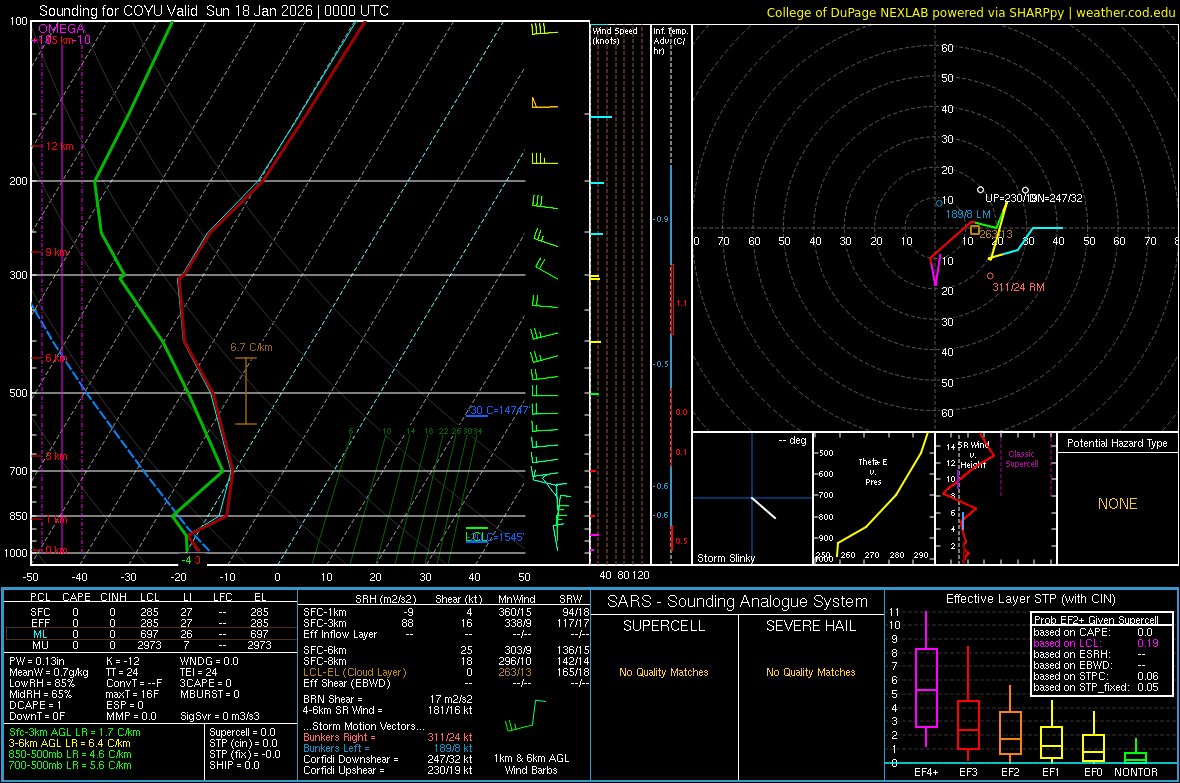The height and width of the screenshot is (783, 1180).
Task: Click the 'UP=230/19' Corfidi label
Action: 1010,198
